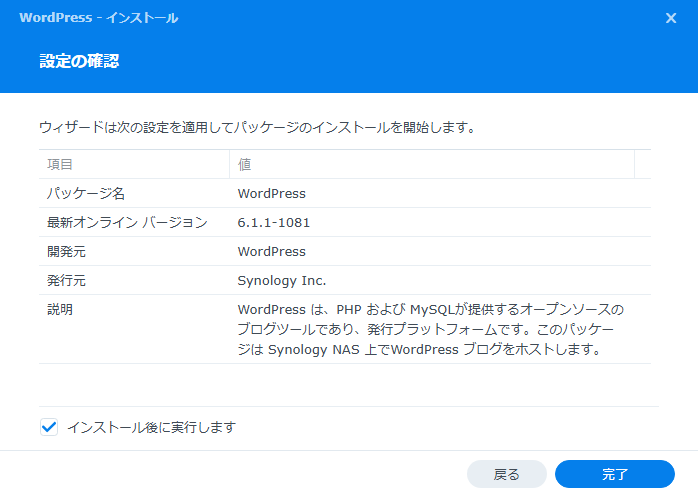Click the 項目 column header
Screen dimensions: 698x496
134,164
